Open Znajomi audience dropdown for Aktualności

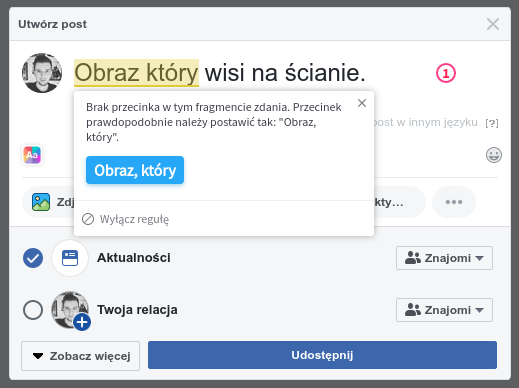tap(444, 258)
